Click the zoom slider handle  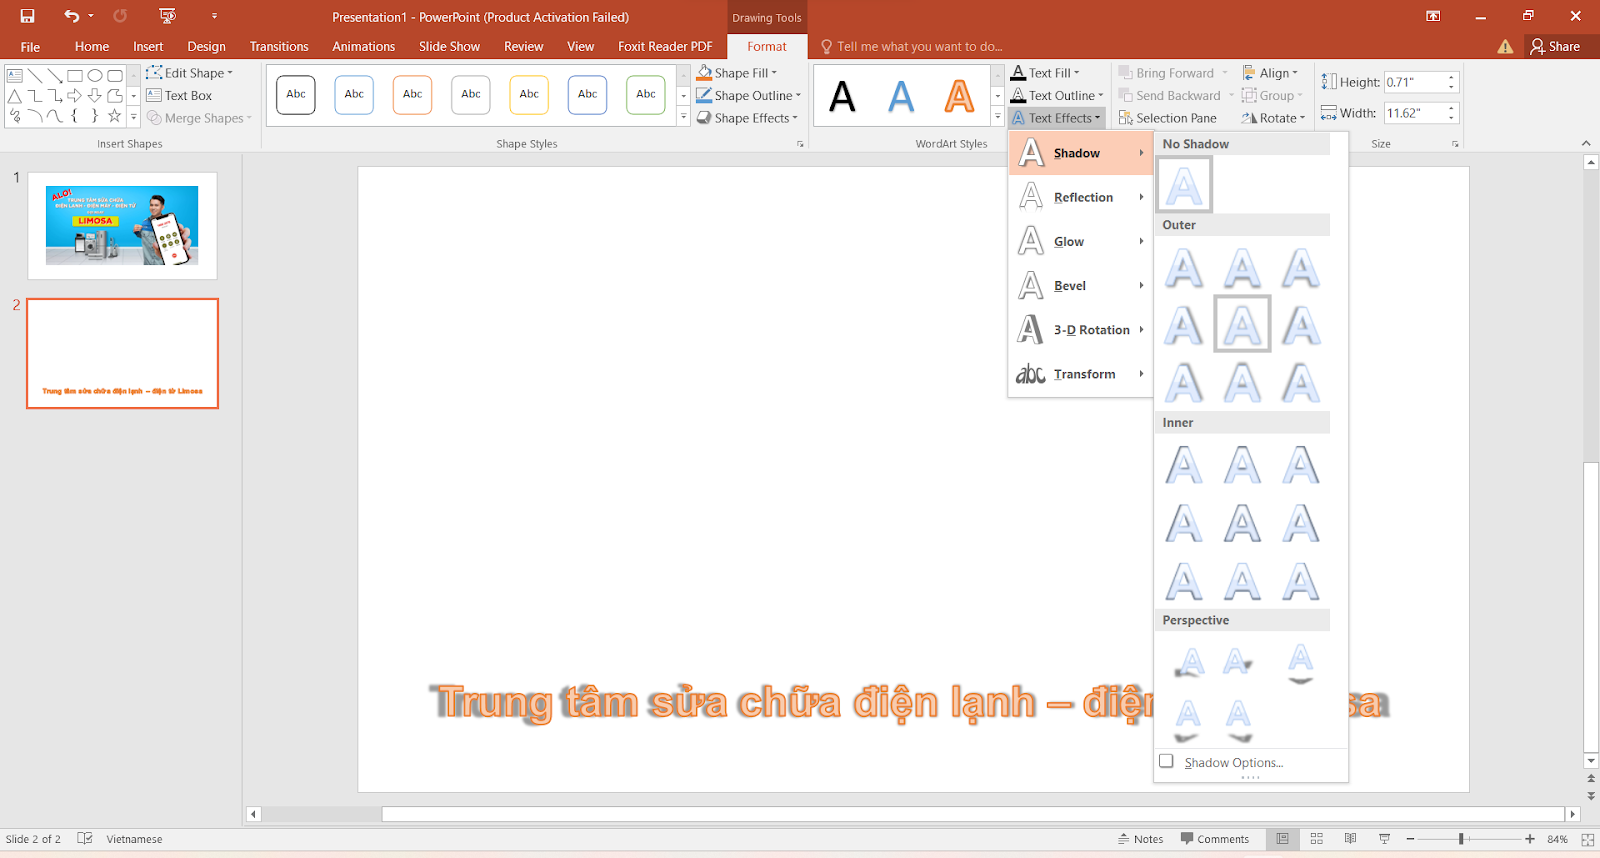coord(1461,839)
